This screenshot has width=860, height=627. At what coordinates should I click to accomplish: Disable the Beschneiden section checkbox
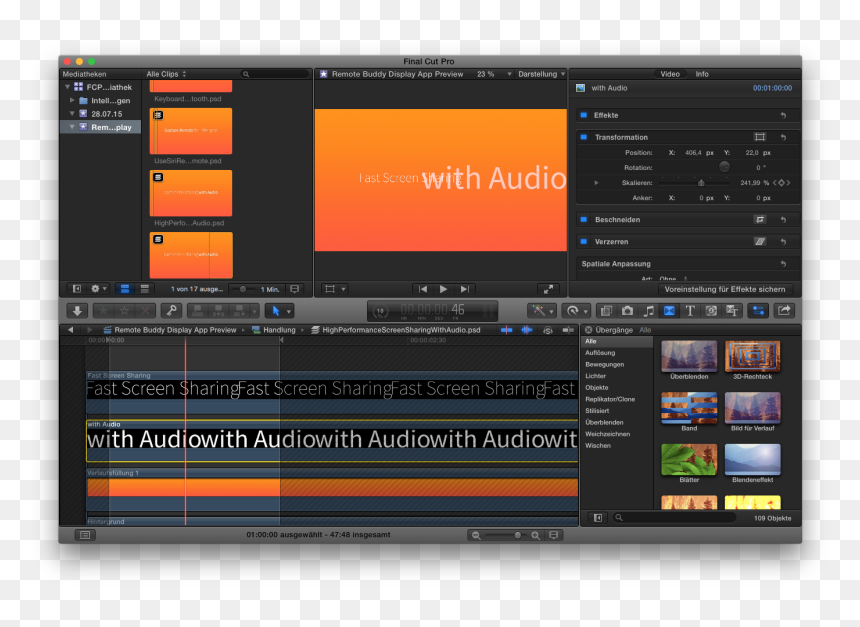click(584, 219)
